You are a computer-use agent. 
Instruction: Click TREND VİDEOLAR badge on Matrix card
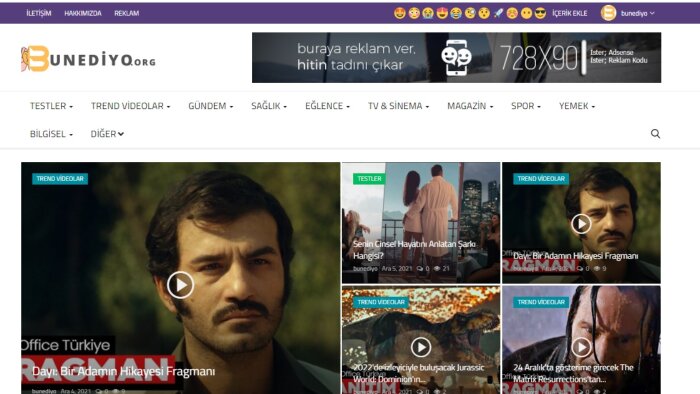click(541, 302)
